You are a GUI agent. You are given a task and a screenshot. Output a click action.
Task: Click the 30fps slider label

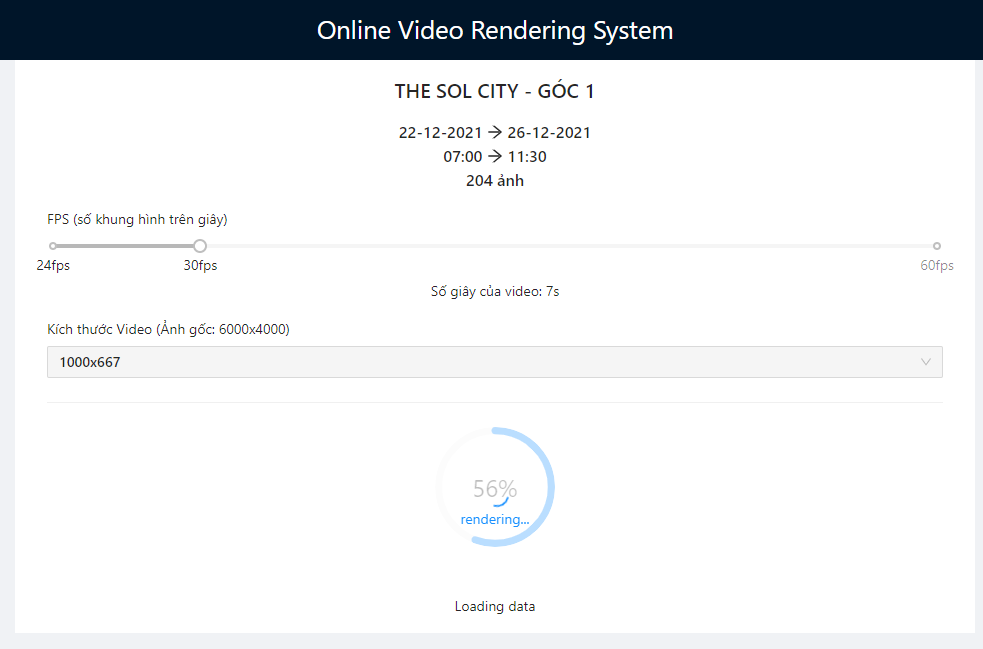[201, 265]
